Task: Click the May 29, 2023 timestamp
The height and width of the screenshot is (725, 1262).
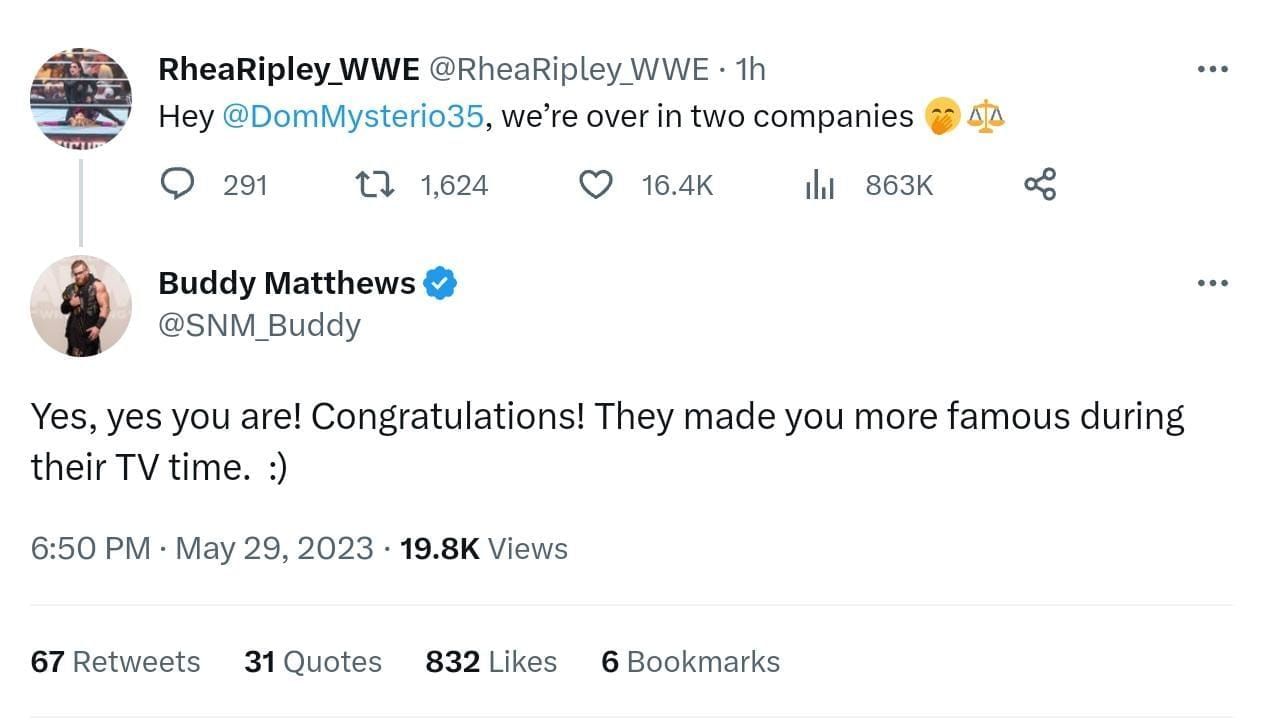Action: tap(273, 548)
